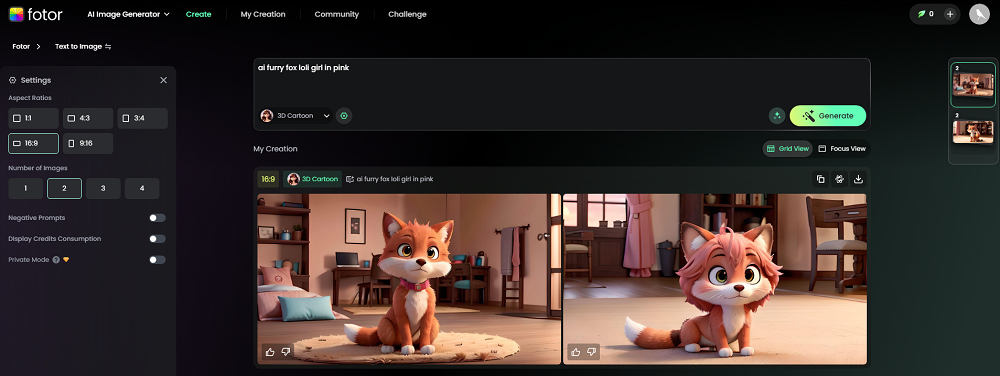Click the prompt enhance sparkle icon
The image size is (1000, 376).
point(777,116)
